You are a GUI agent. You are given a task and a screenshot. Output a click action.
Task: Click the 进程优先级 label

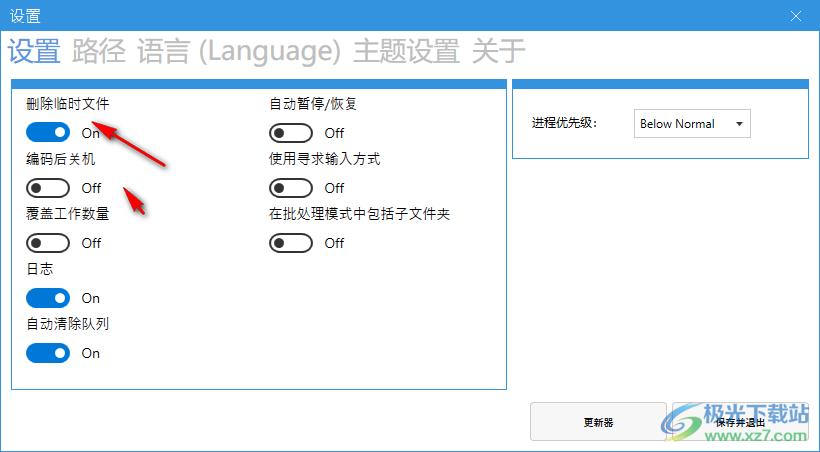564,123
